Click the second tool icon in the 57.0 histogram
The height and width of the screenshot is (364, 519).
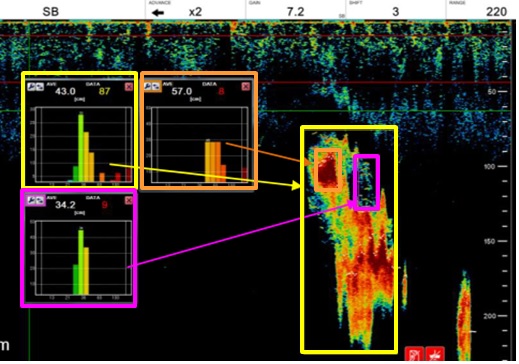coord(156,86)
